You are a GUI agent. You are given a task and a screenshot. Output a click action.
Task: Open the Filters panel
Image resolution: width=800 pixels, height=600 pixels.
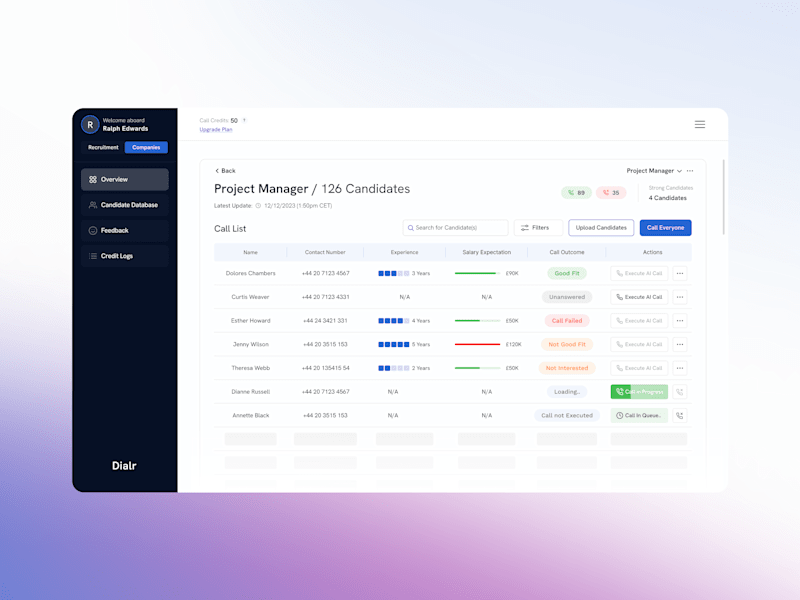tap(538, 228)
